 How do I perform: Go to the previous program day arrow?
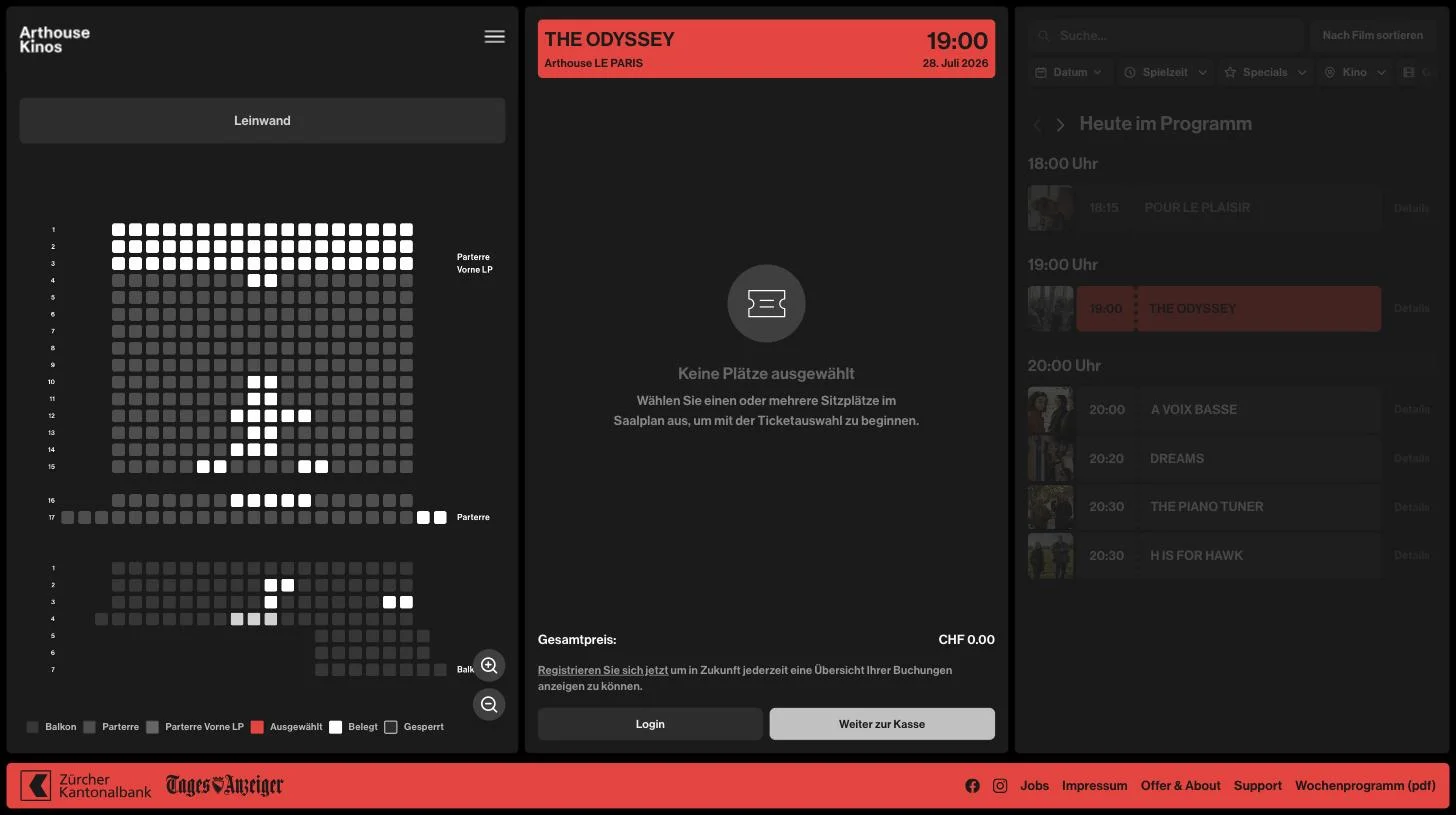point(1037,125)
